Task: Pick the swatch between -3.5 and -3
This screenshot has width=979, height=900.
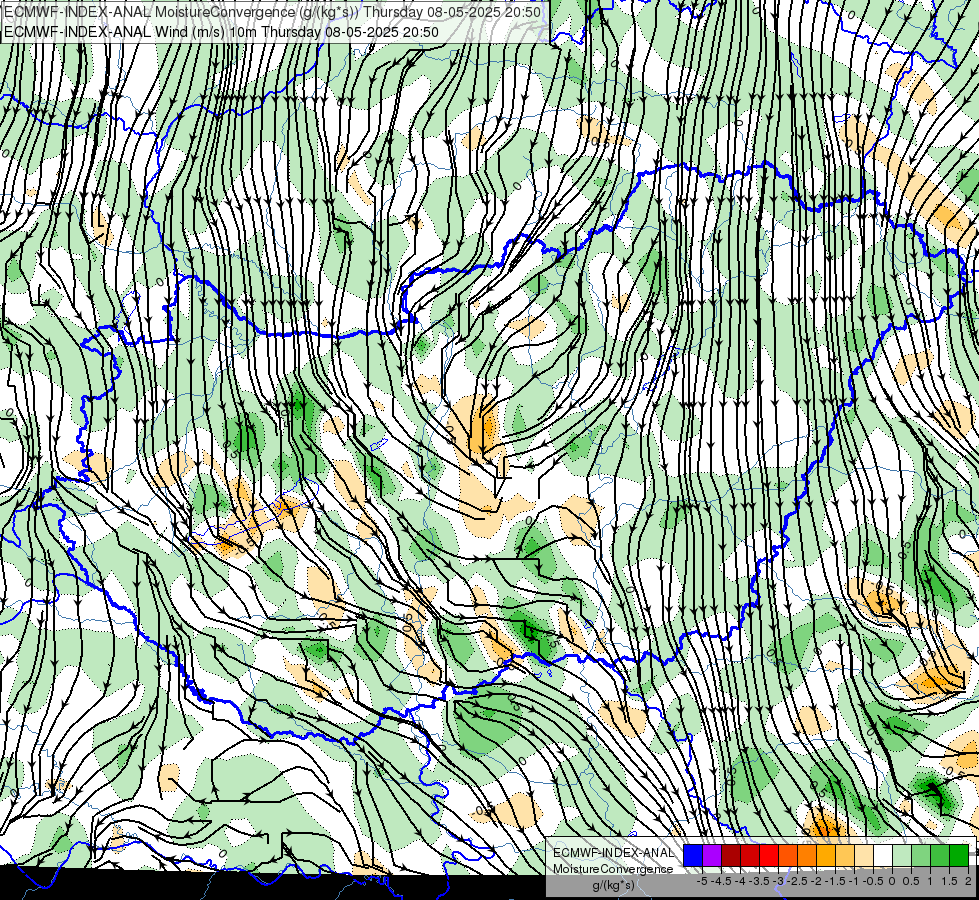Action: tap(769, 856)
